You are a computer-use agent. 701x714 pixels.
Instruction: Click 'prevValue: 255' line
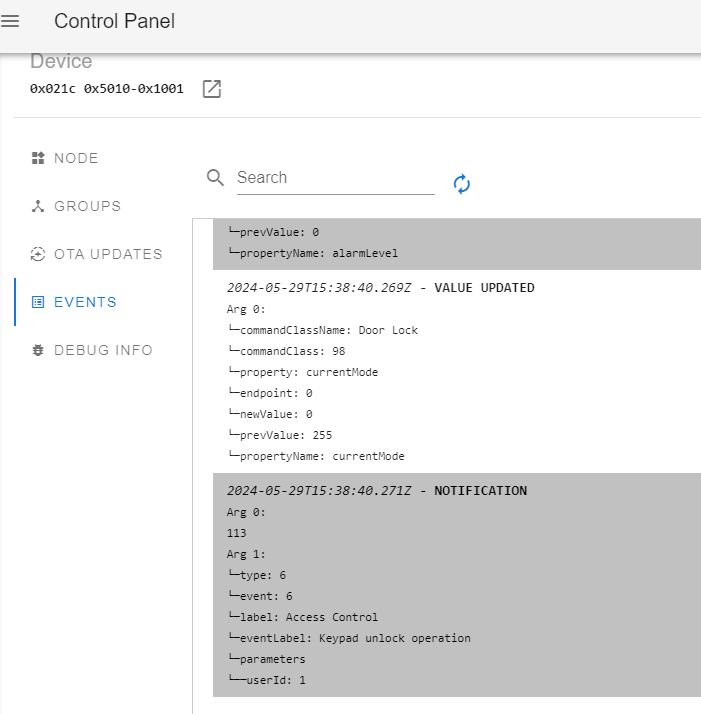(280, 435)
